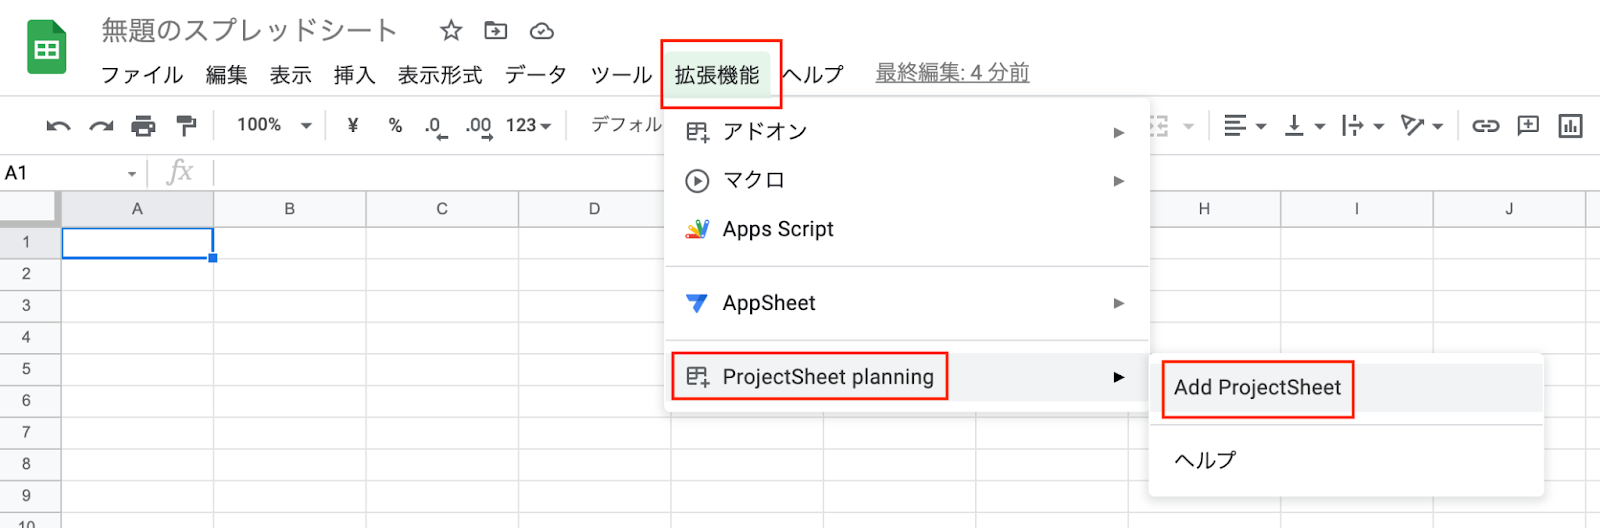1600x528 pixels.
Task: Select column C header
Action: point(442,209)
